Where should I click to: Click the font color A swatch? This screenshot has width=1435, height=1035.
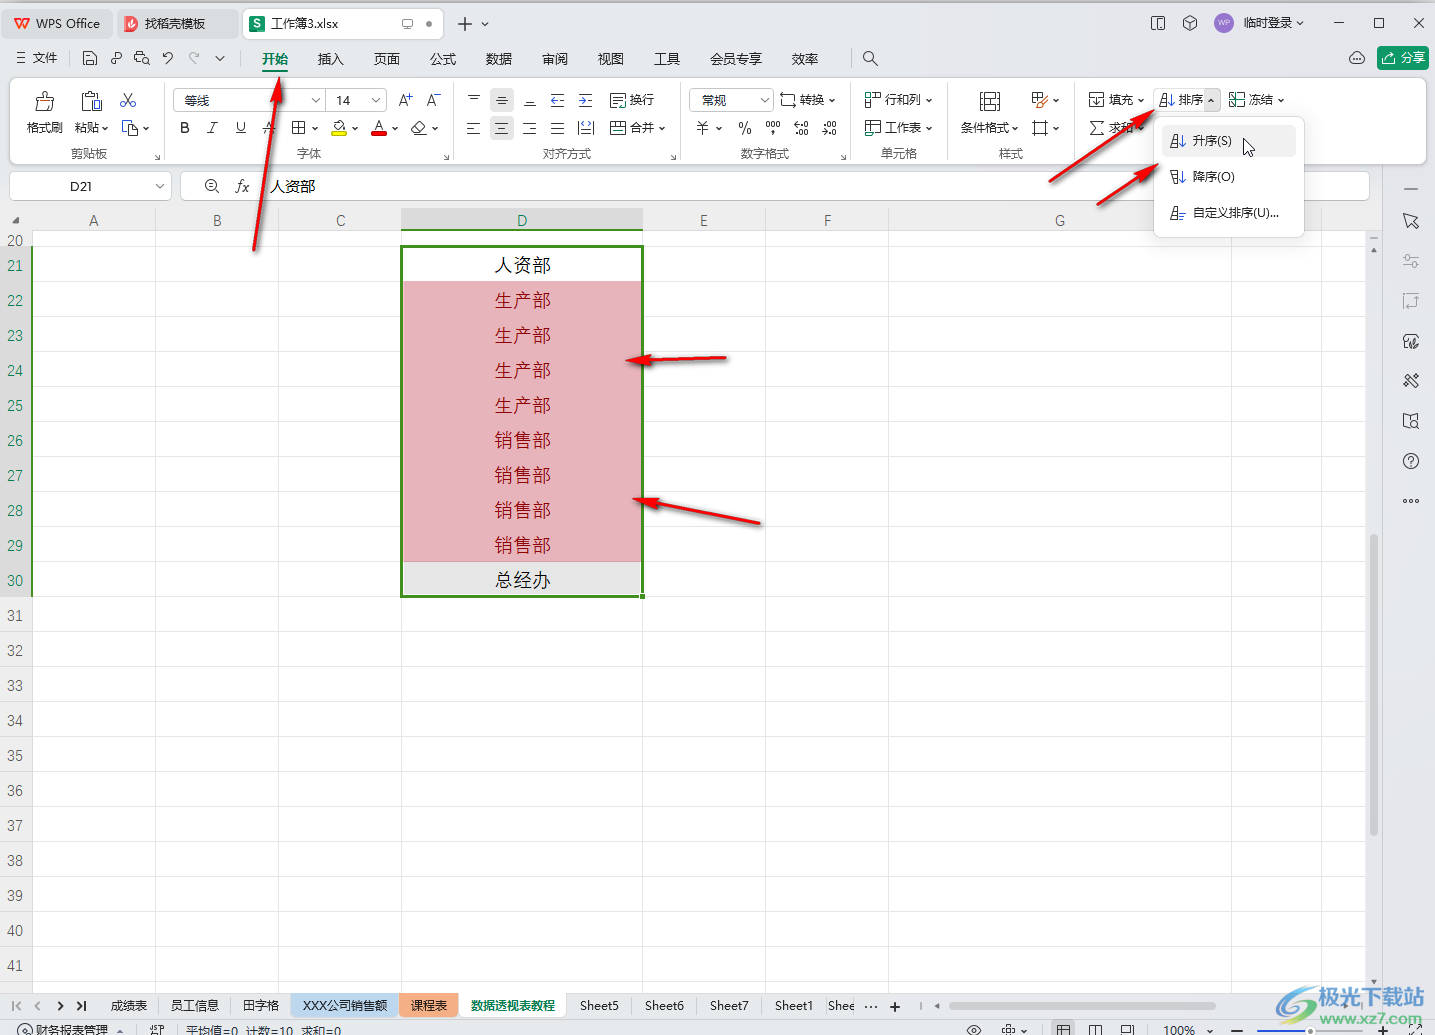point(379,128)
